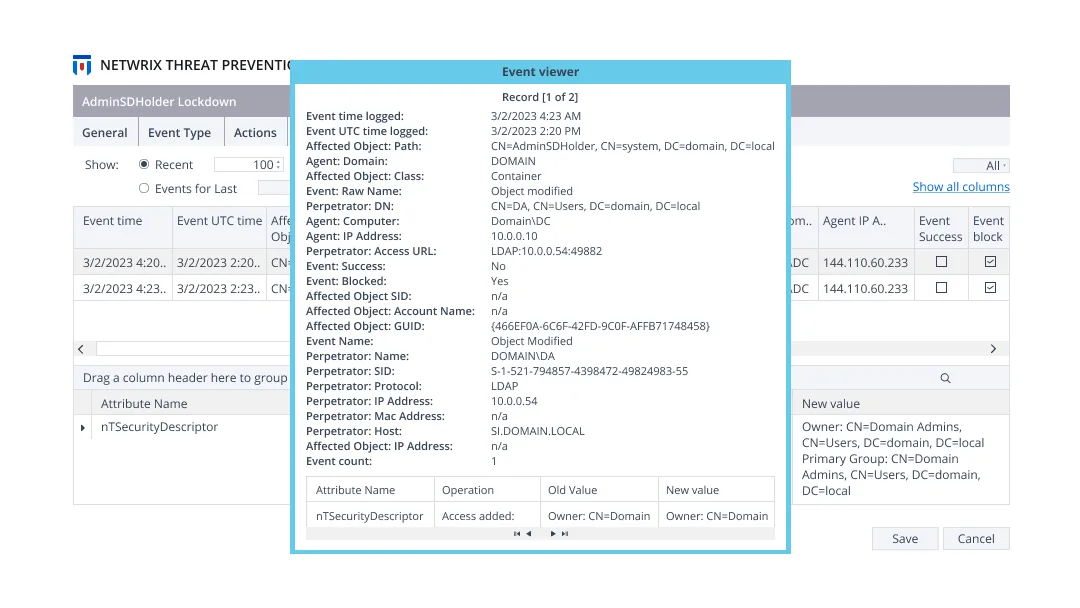Go to first record in Event viewer
Screen dimensions: 1080x608
[517, 534]
